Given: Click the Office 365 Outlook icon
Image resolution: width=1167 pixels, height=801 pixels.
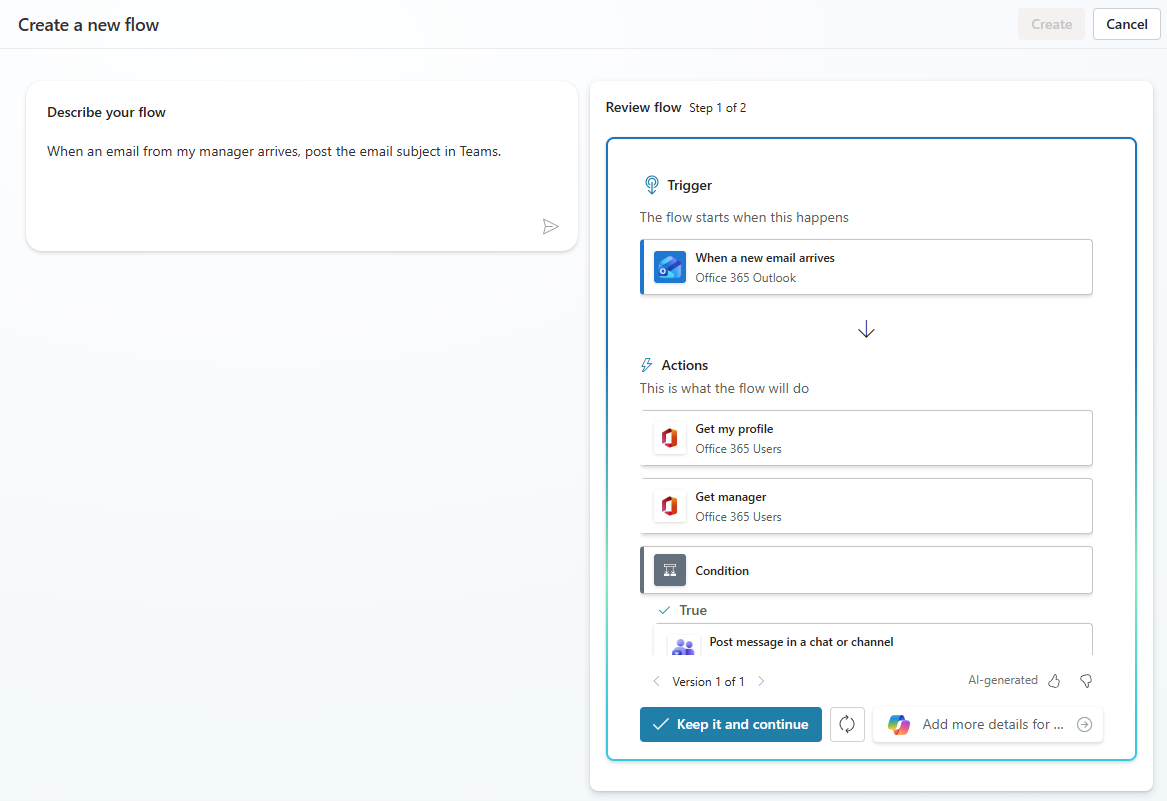Looking at the screenshot, I should coord(669,267).
